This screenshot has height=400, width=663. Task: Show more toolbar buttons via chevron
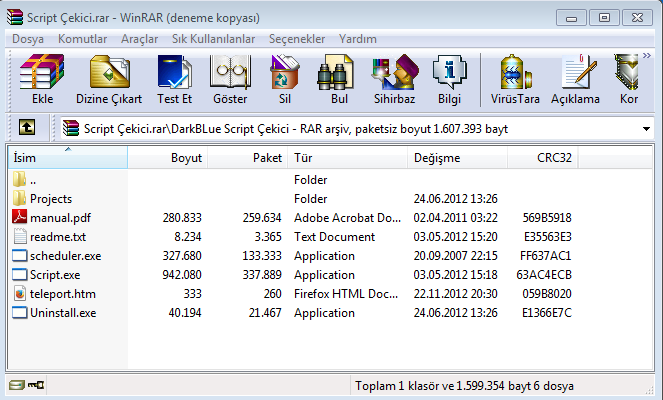tap(647, 55)
